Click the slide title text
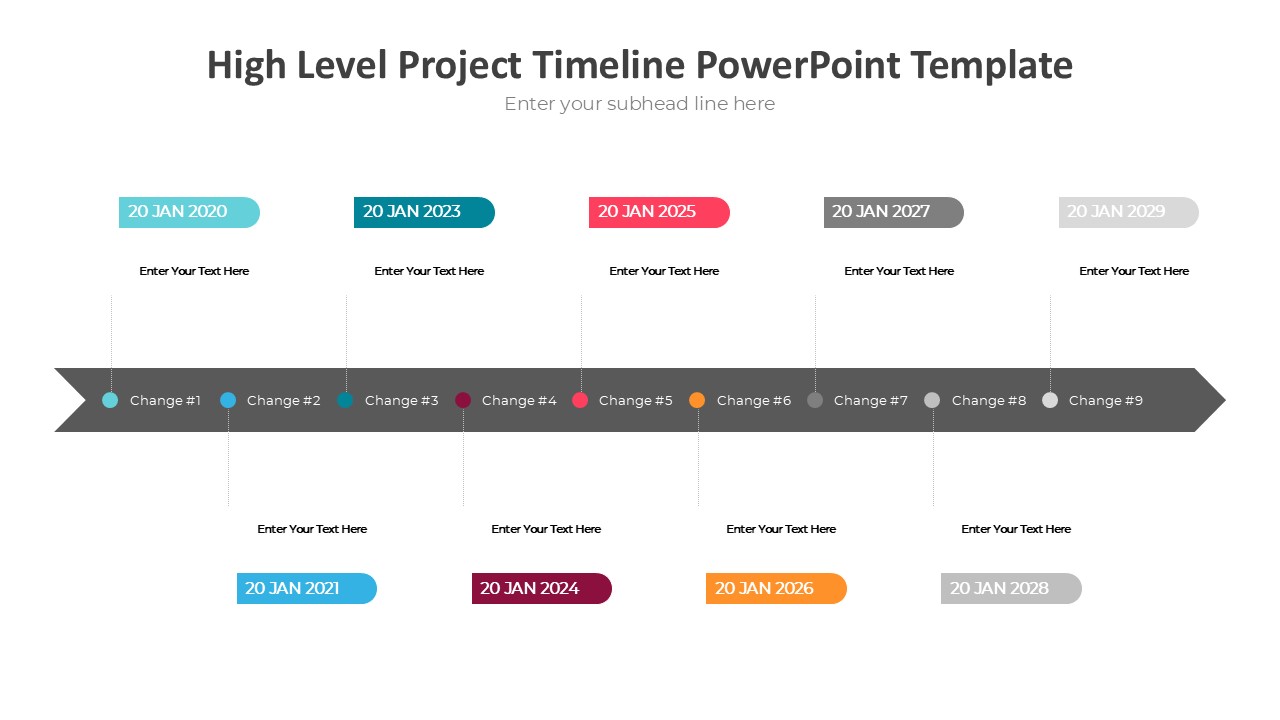Screen dimensions: 1280x720 (640, 65)
